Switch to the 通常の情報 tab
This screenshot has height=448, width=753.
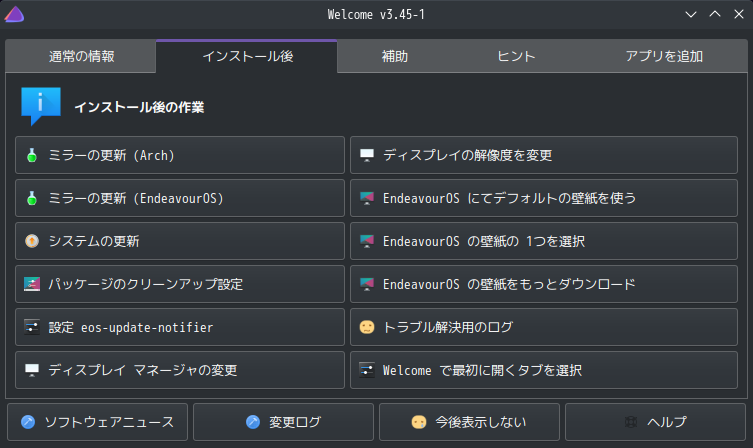coord(81,56)
